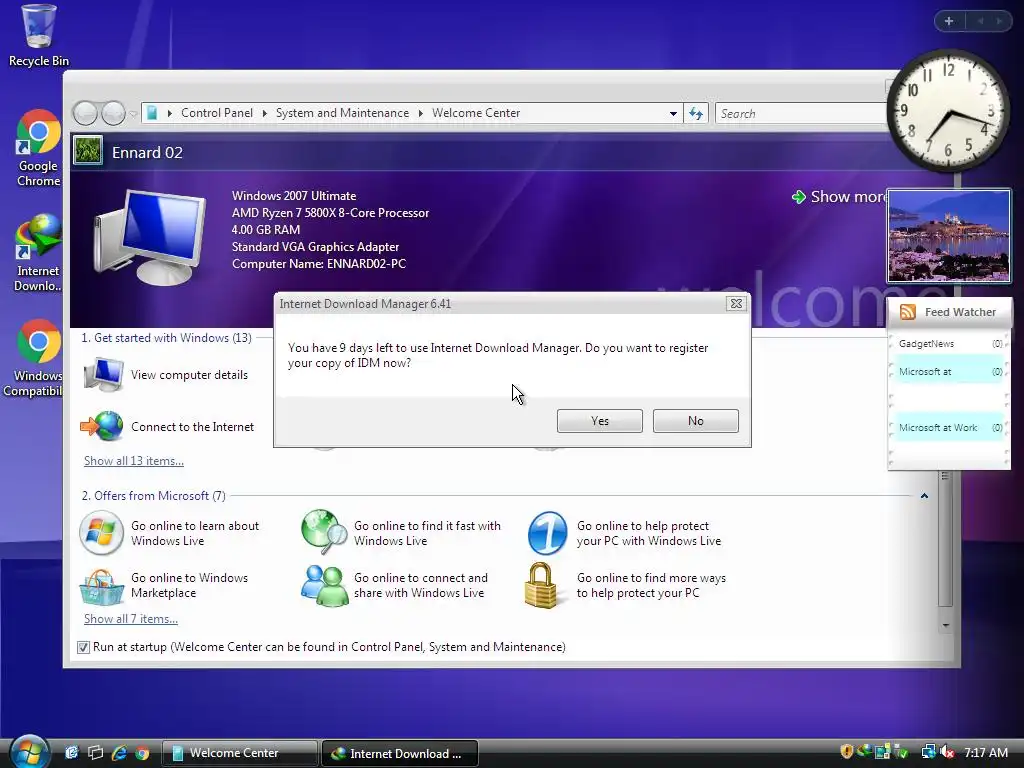Click Switch between windows in Quick Launch

click(95, 753)
